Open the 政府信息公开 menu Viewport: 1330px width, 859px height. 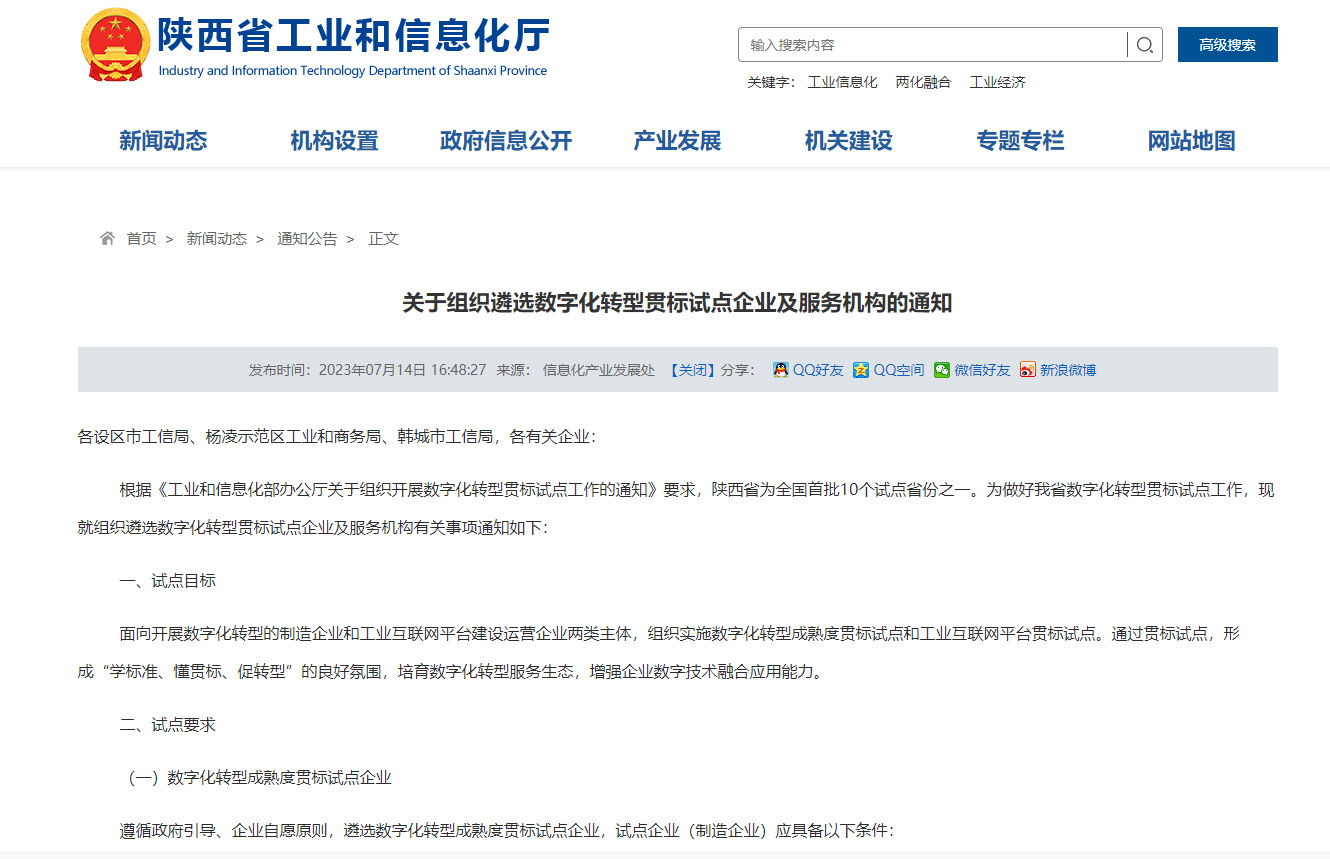click(506, 141)
